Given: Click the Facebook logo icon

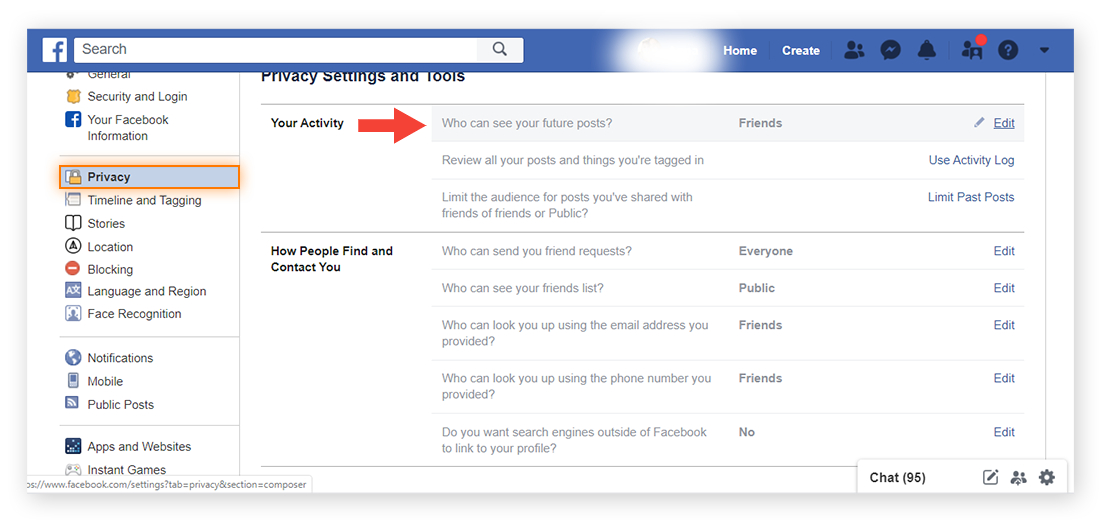Looking at the screenshot, I should [x=55, y=50].
